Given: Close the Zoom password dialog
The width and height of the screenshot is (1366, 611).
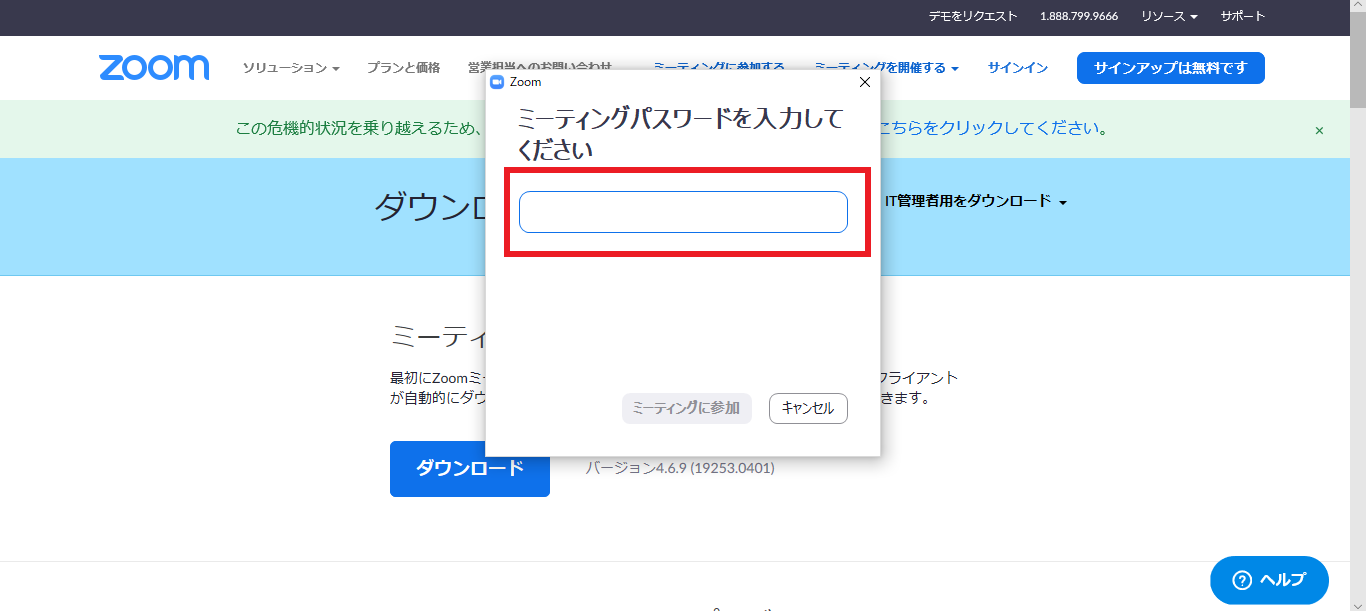Looking at the screenshot, I should [x=865, y=82].
